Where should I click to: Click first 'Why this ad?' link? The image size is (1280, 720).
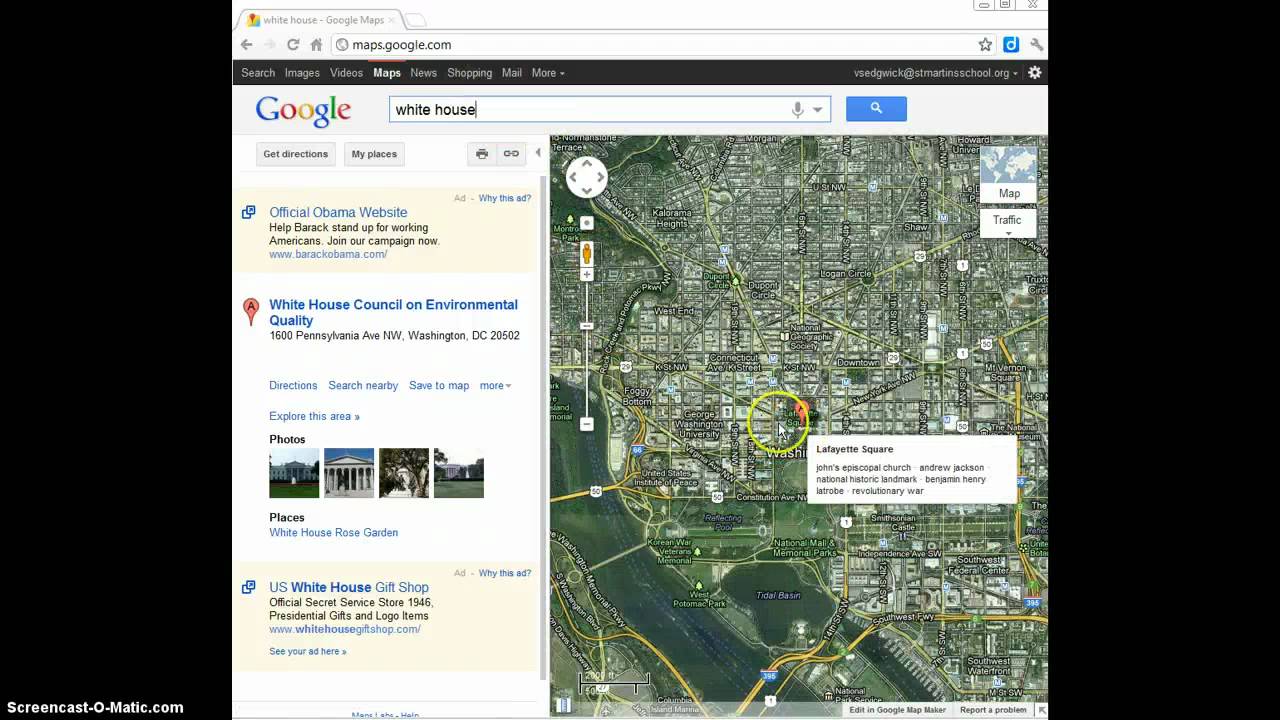click(x=504, y=198)
